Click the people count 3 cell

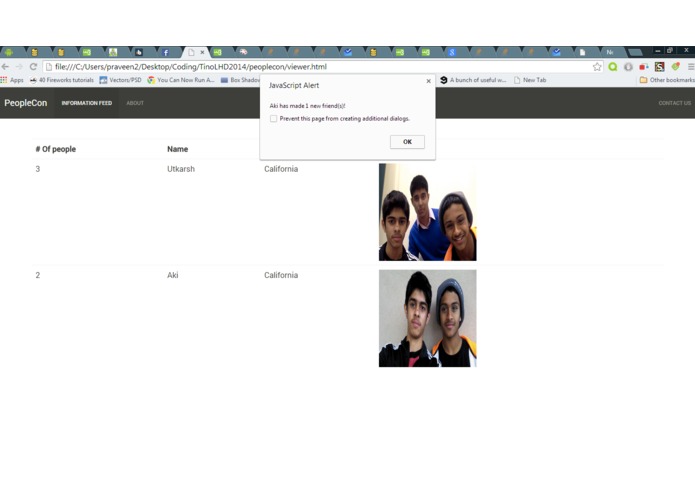click(38, 169)
